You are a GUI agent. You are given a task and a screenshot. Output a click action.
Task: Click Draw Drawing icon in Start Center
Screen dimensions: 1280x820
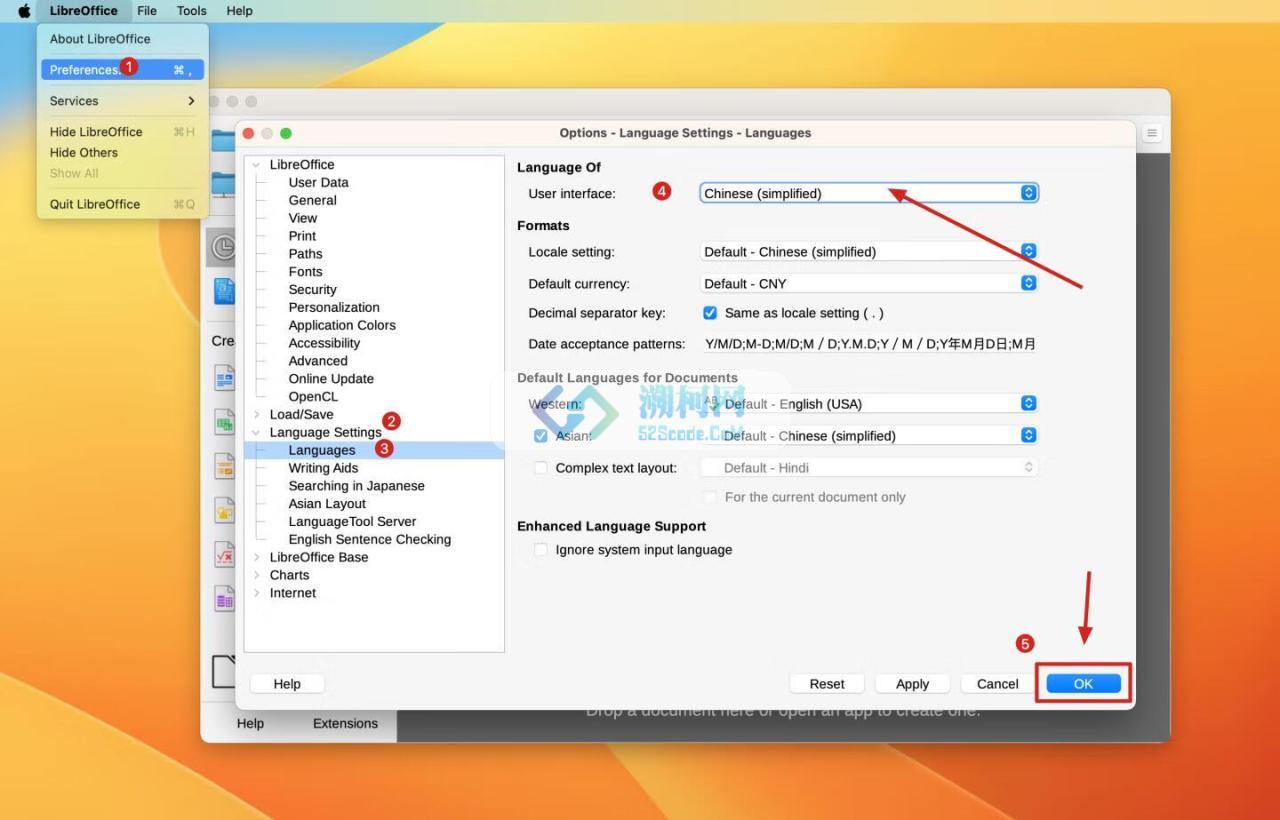pyautogui.click(x=224, y=510)
